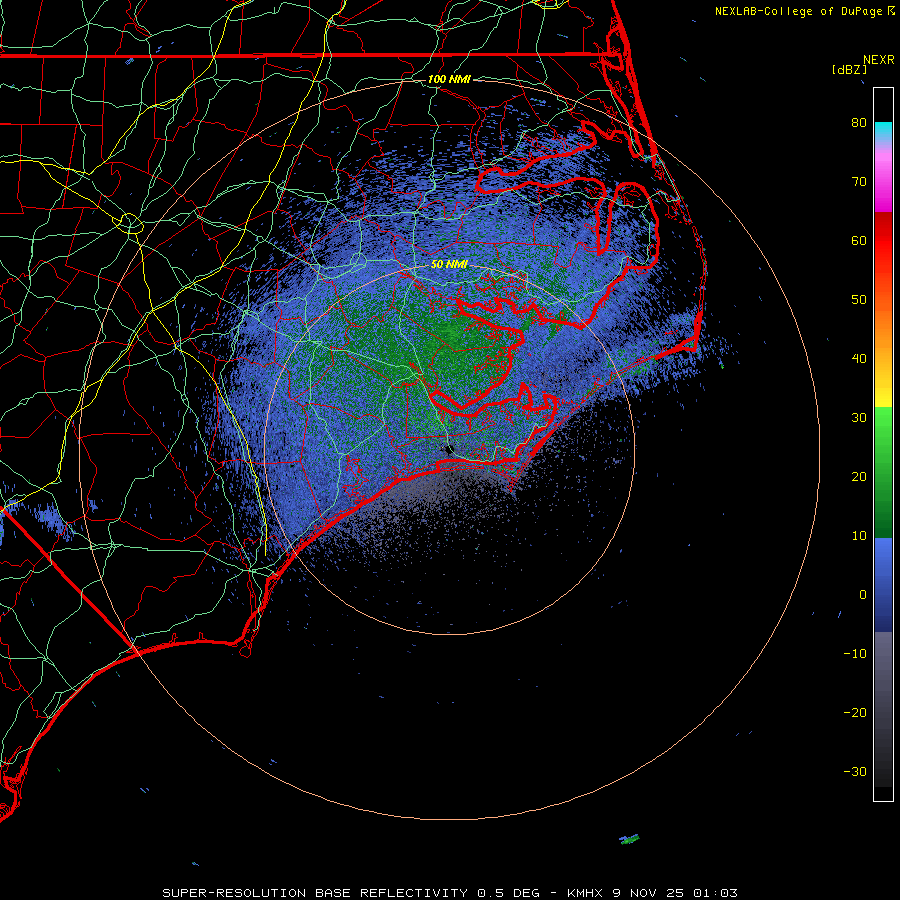Click the -10 dBZ scale value
Image resolution: width=900 pixels, height=900 pixels.
click(x=855, y=654)
